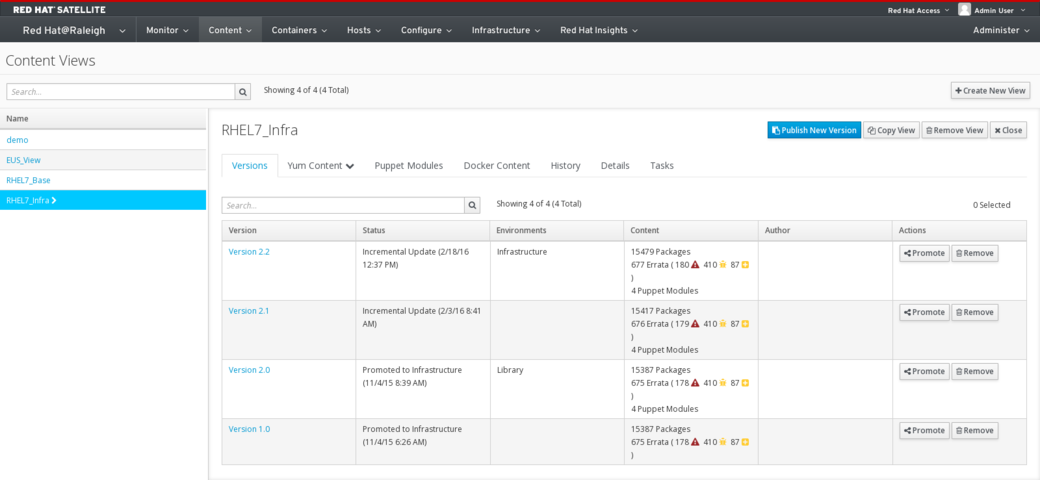Open the Administer menu

(1001, 30)
